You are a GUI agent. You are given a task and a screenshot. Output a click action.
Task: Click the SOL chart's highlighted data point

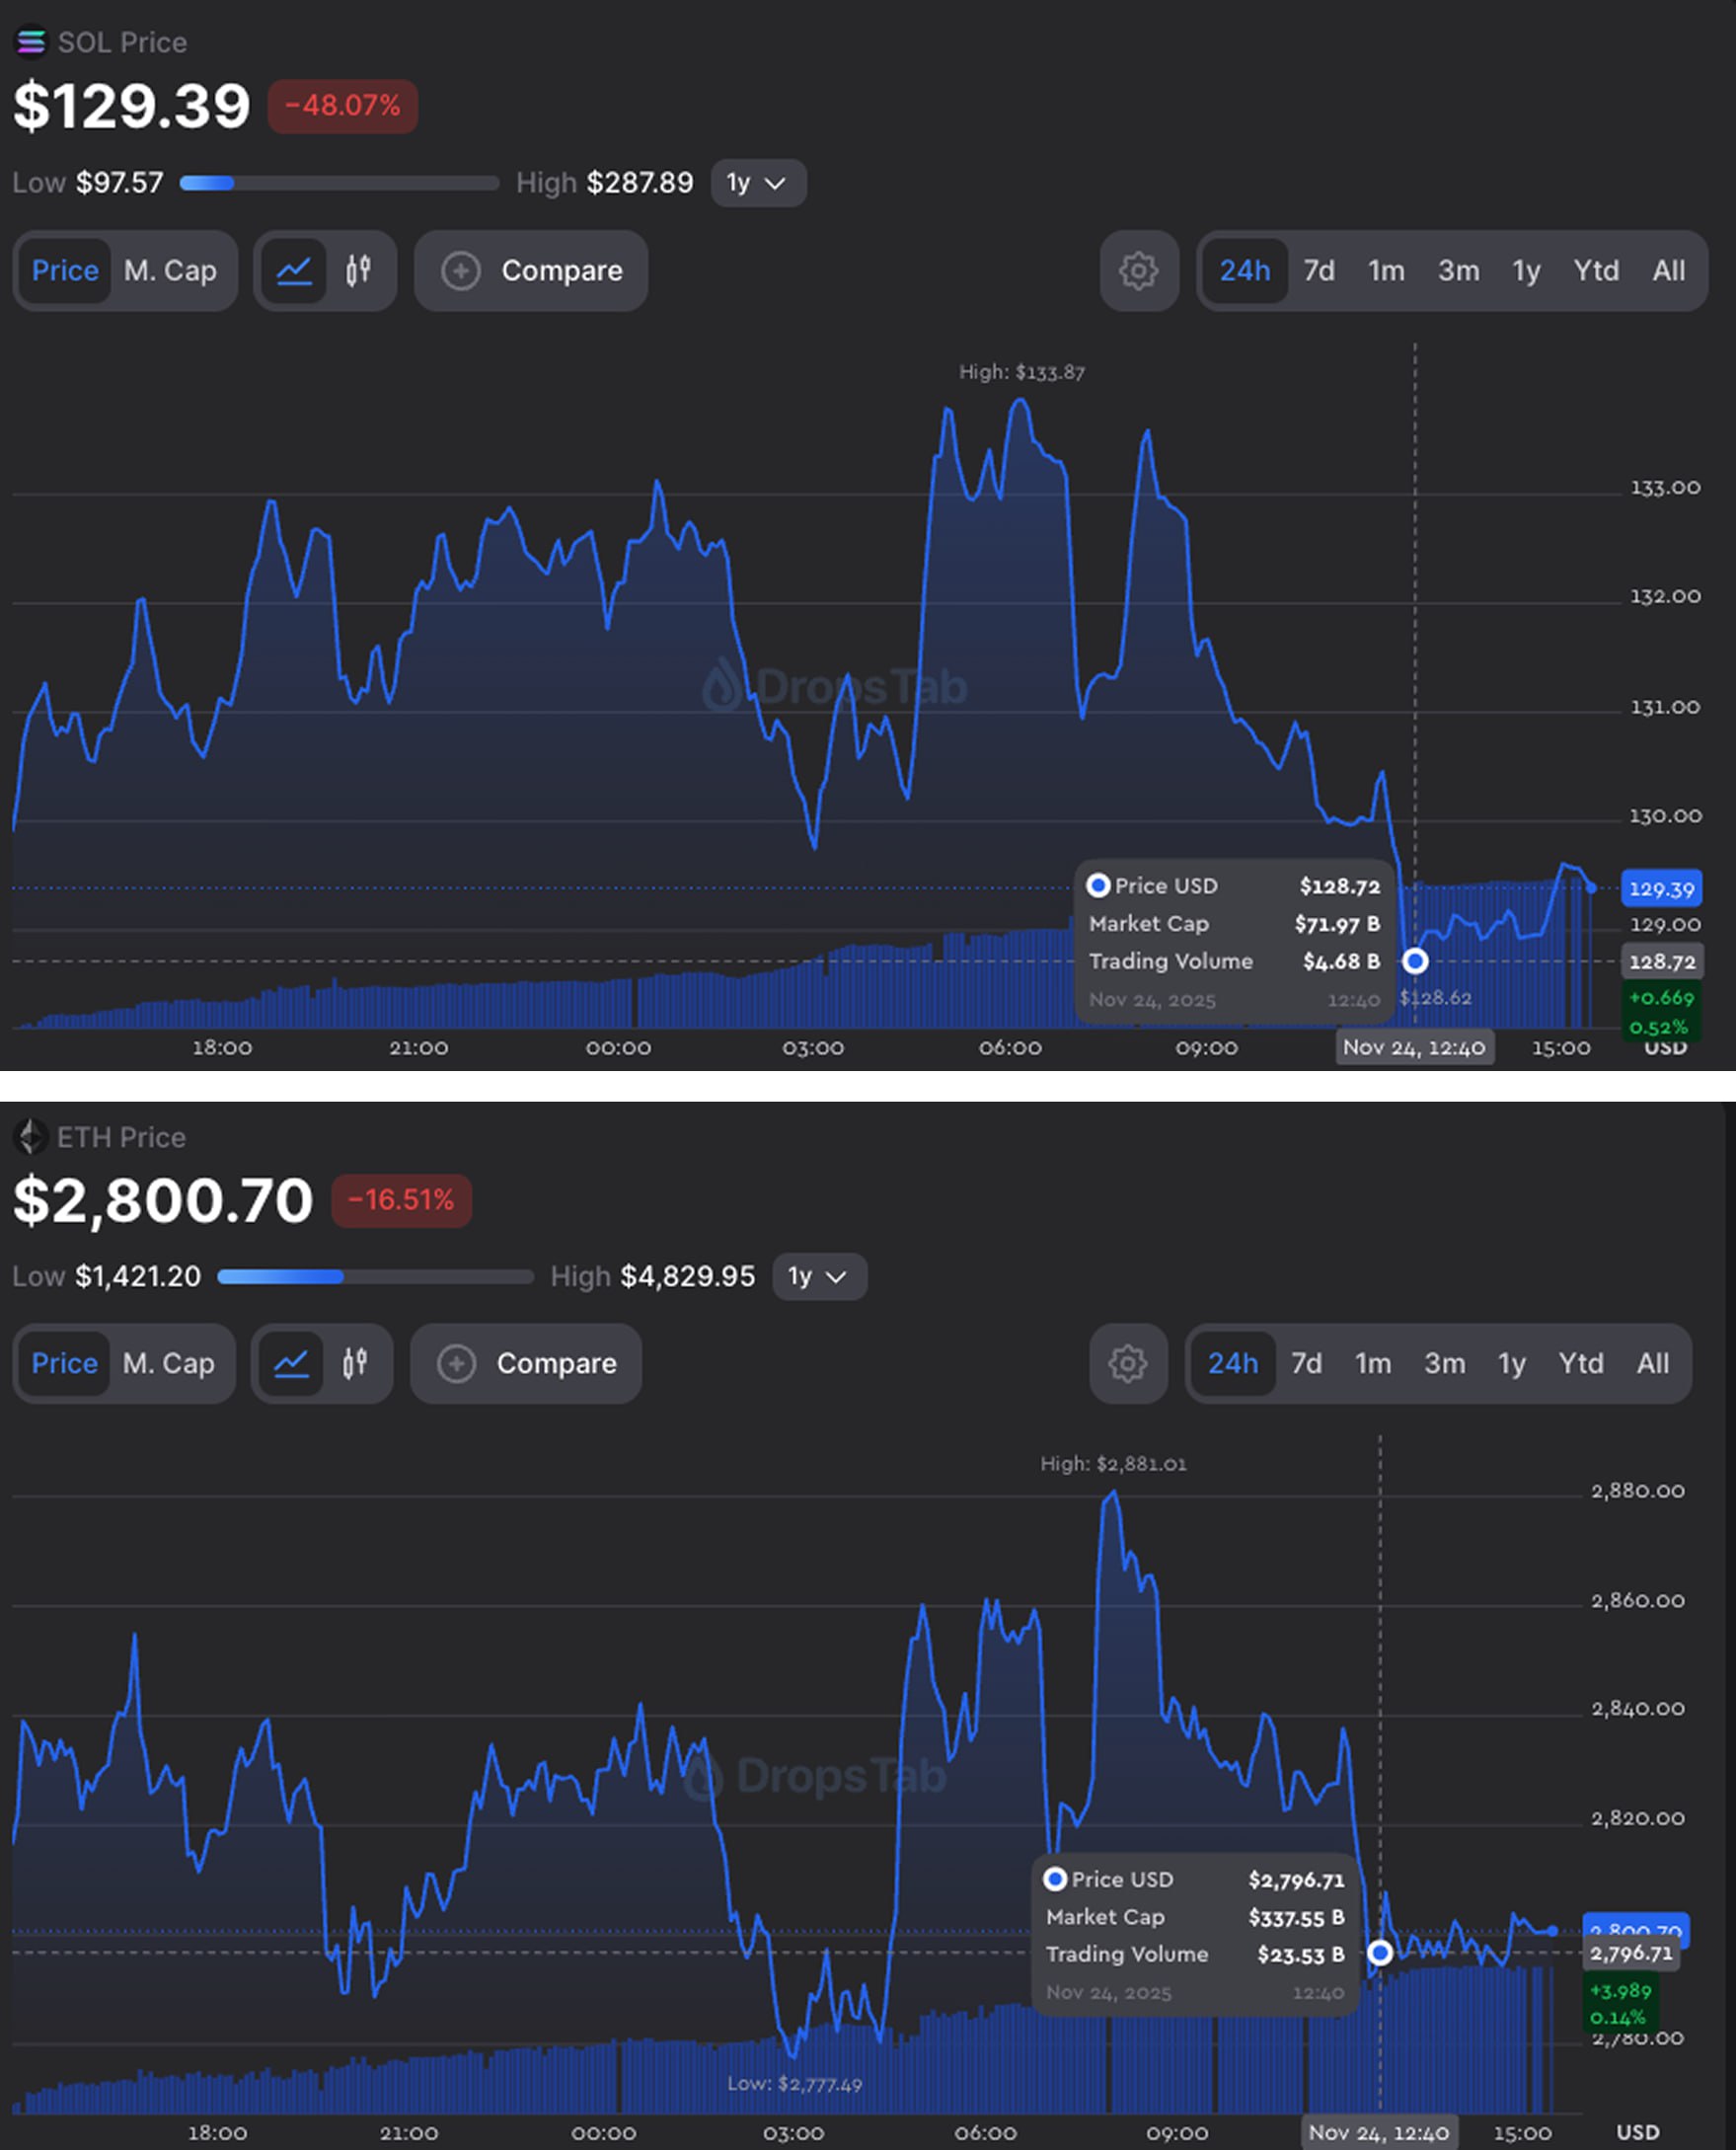coord(1414,961)
